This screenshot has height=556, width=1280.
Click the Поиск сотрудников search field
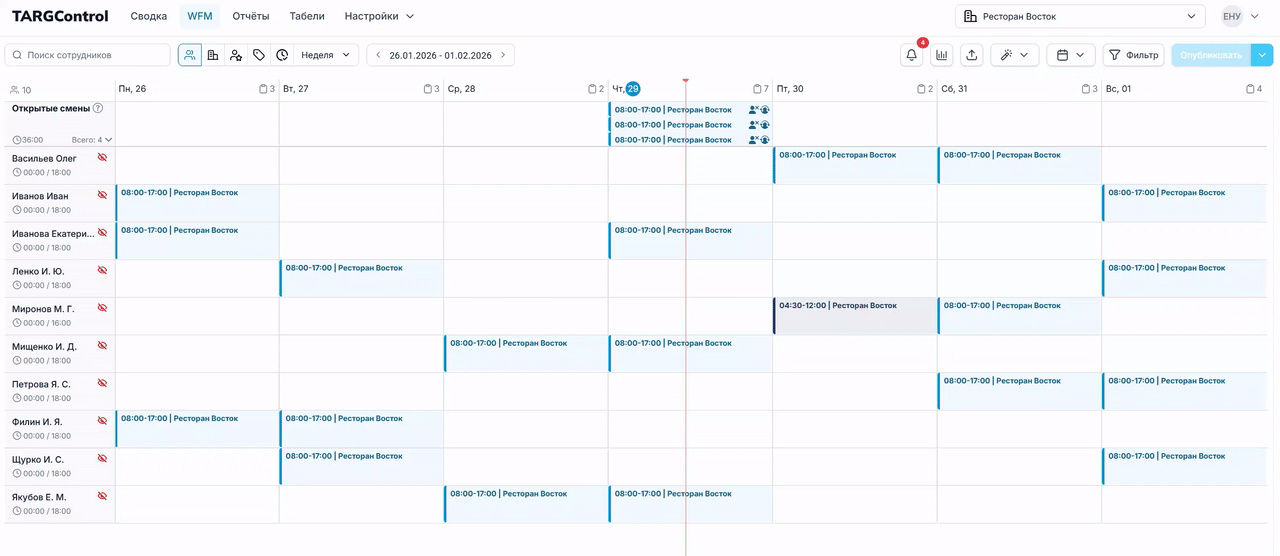point(88,55)
